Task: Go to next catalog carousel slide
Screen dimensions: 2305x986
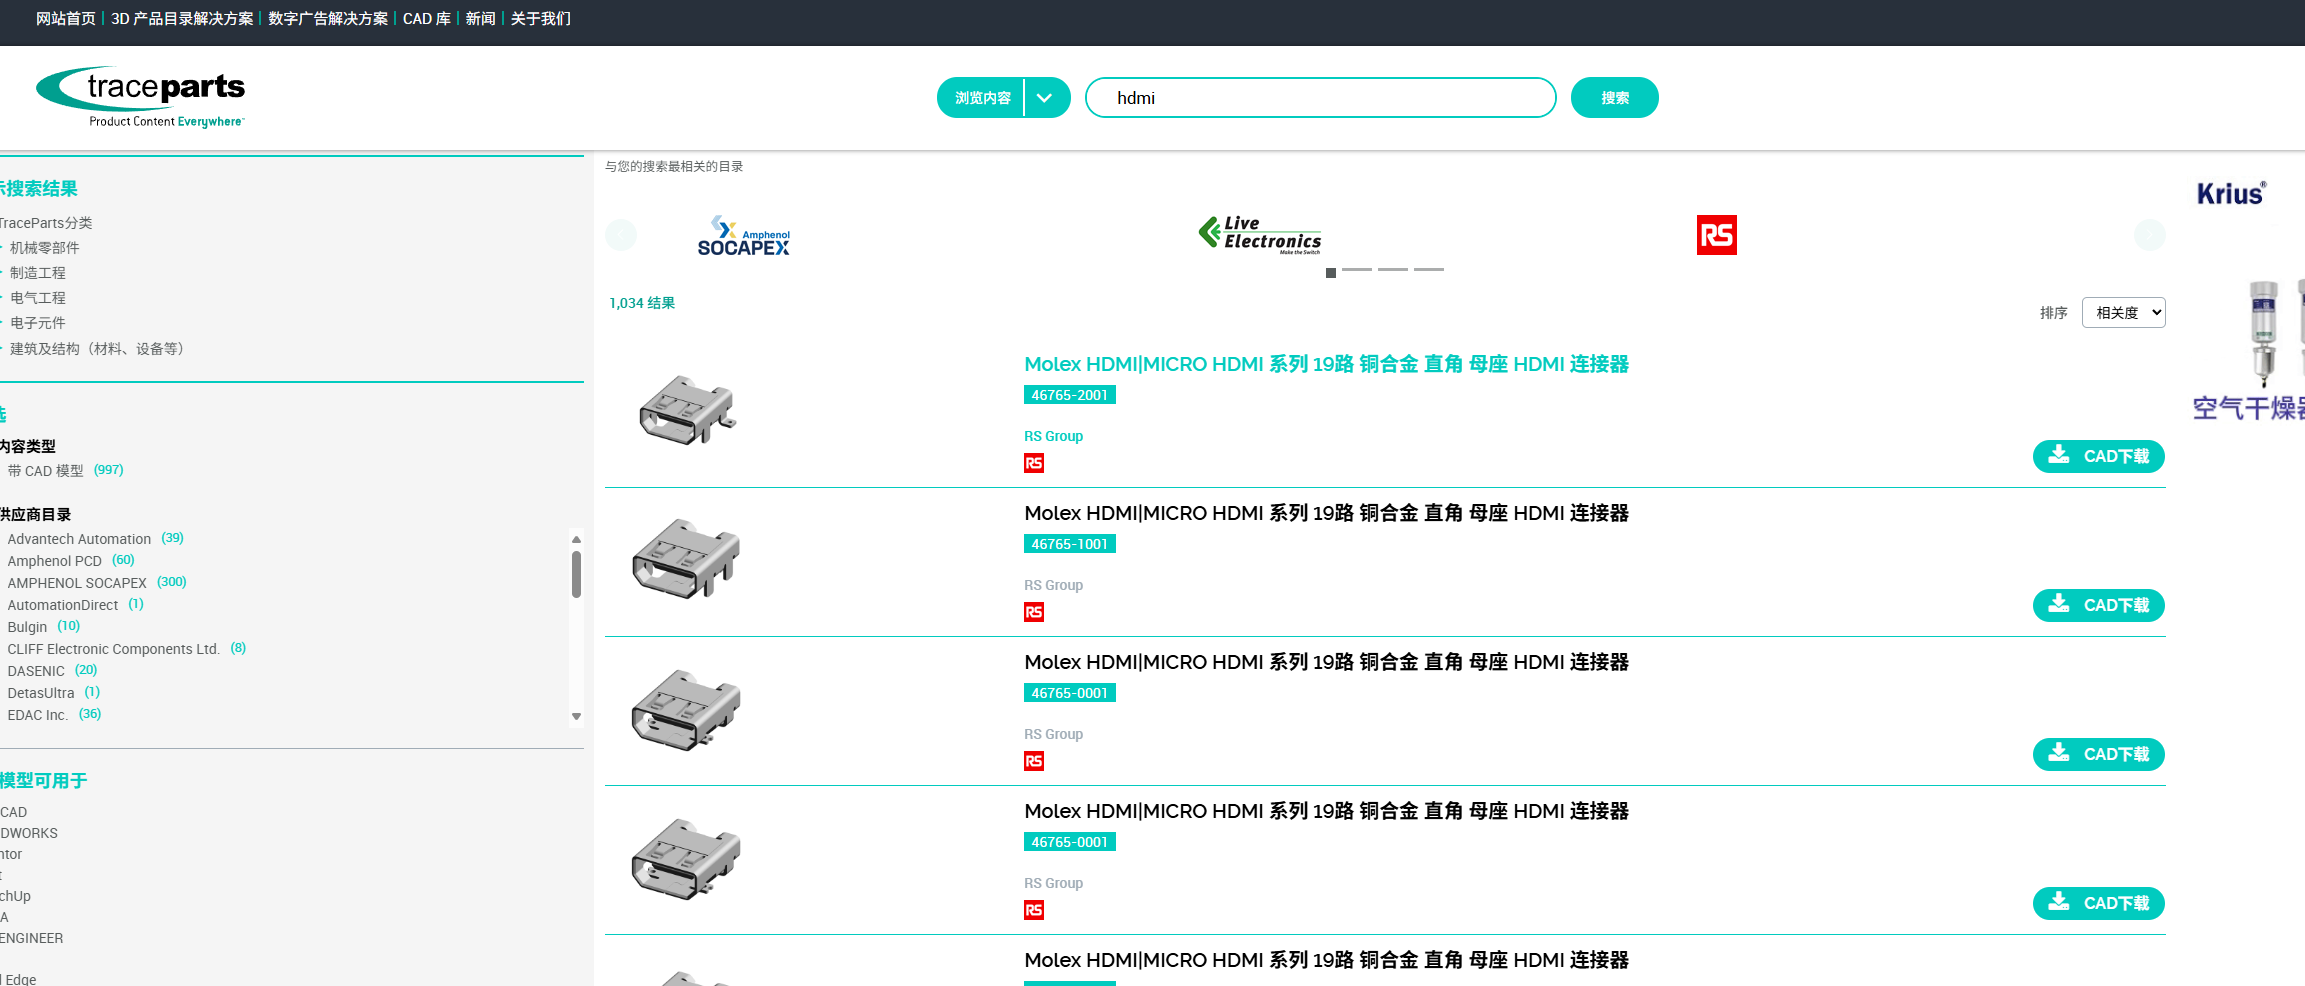Action: pyautogui.click(x=2149, y=235)
